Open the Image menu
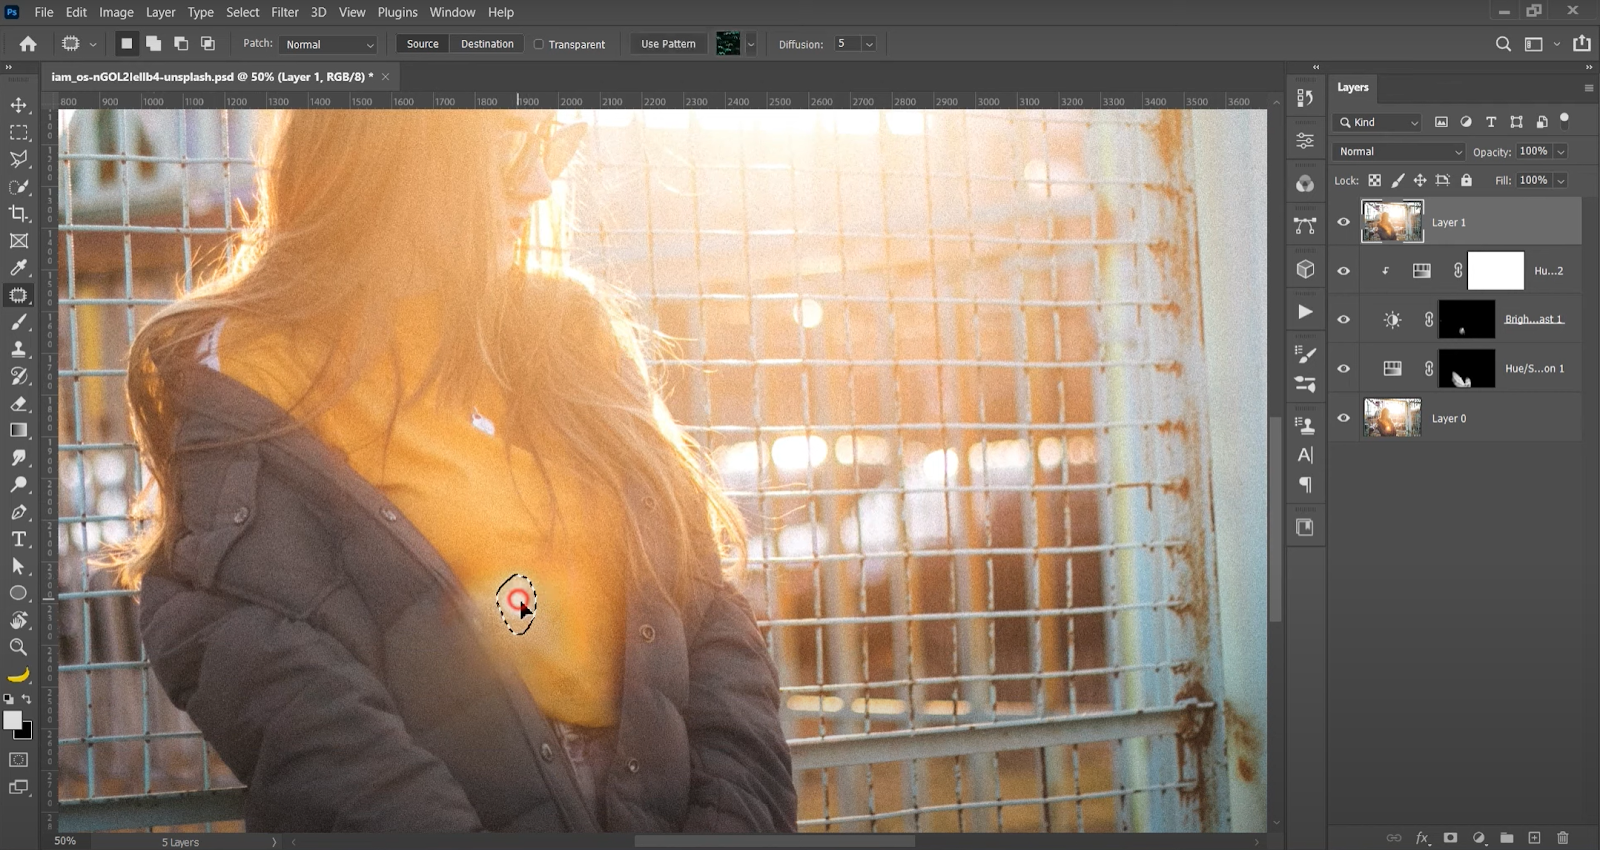 point(116,12)
